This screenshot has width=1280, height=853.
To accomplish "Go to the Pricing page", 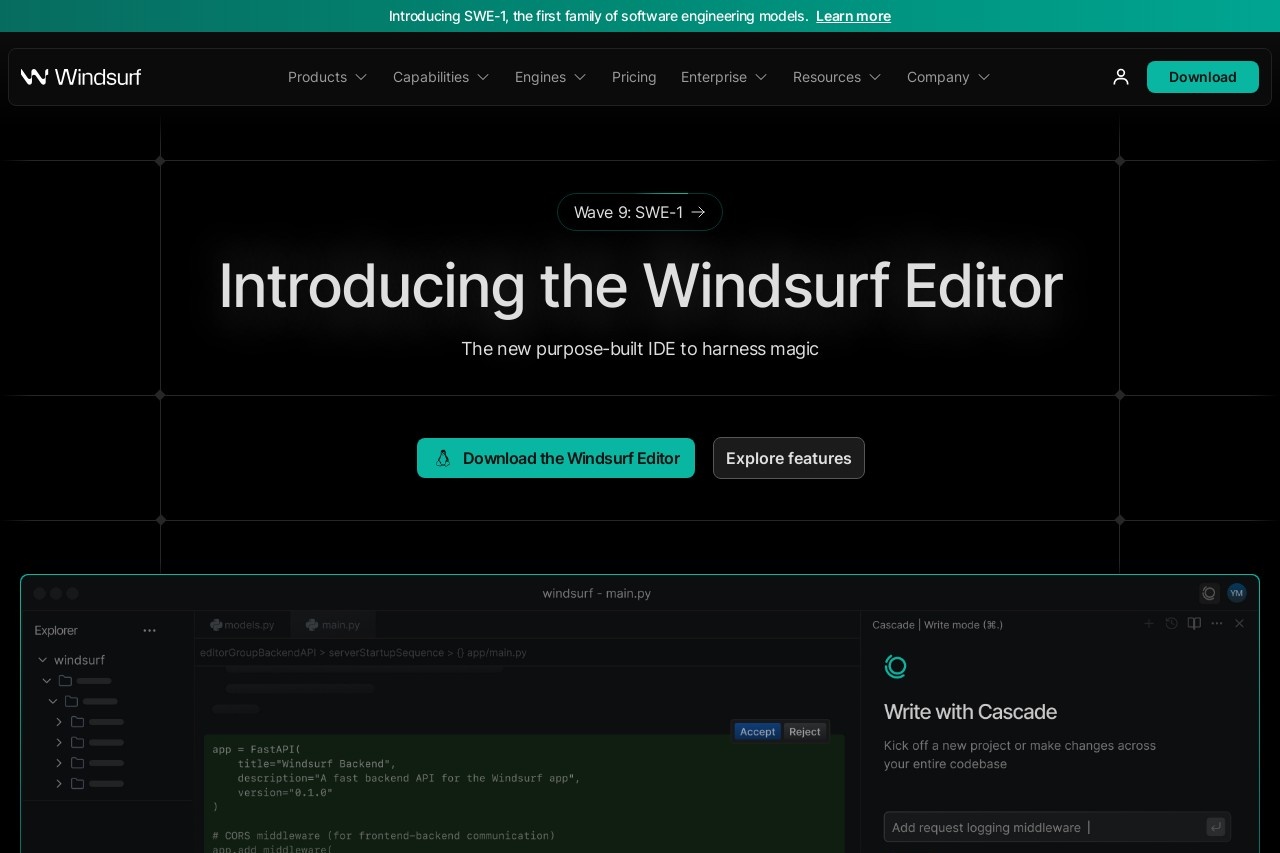I will (x=634, y=77).
